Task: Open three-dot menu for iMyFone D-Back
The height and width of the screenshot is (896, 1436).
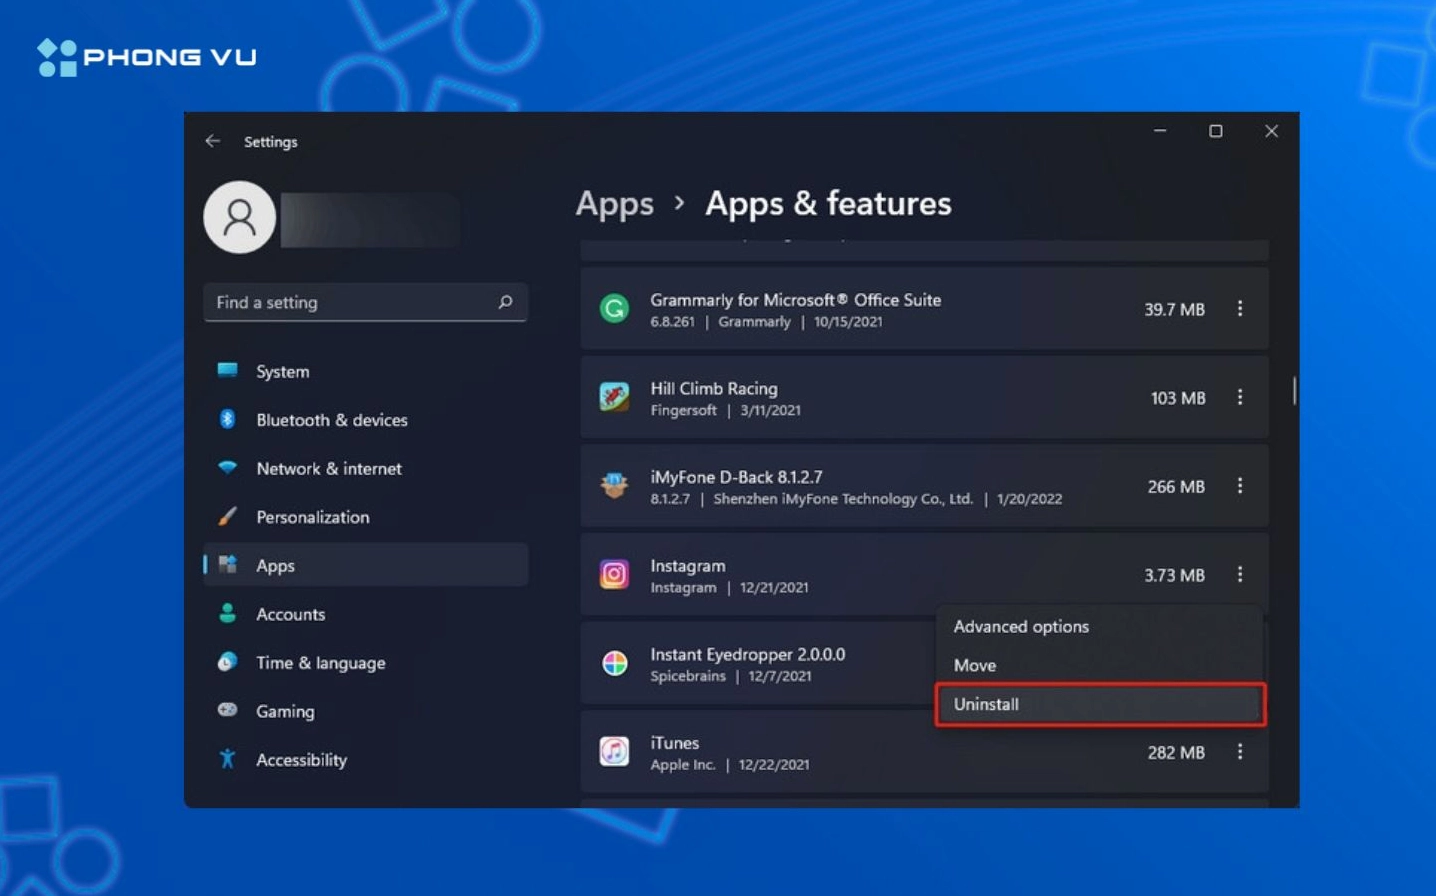Action: pyautogui.click(x=1240, y=486)
